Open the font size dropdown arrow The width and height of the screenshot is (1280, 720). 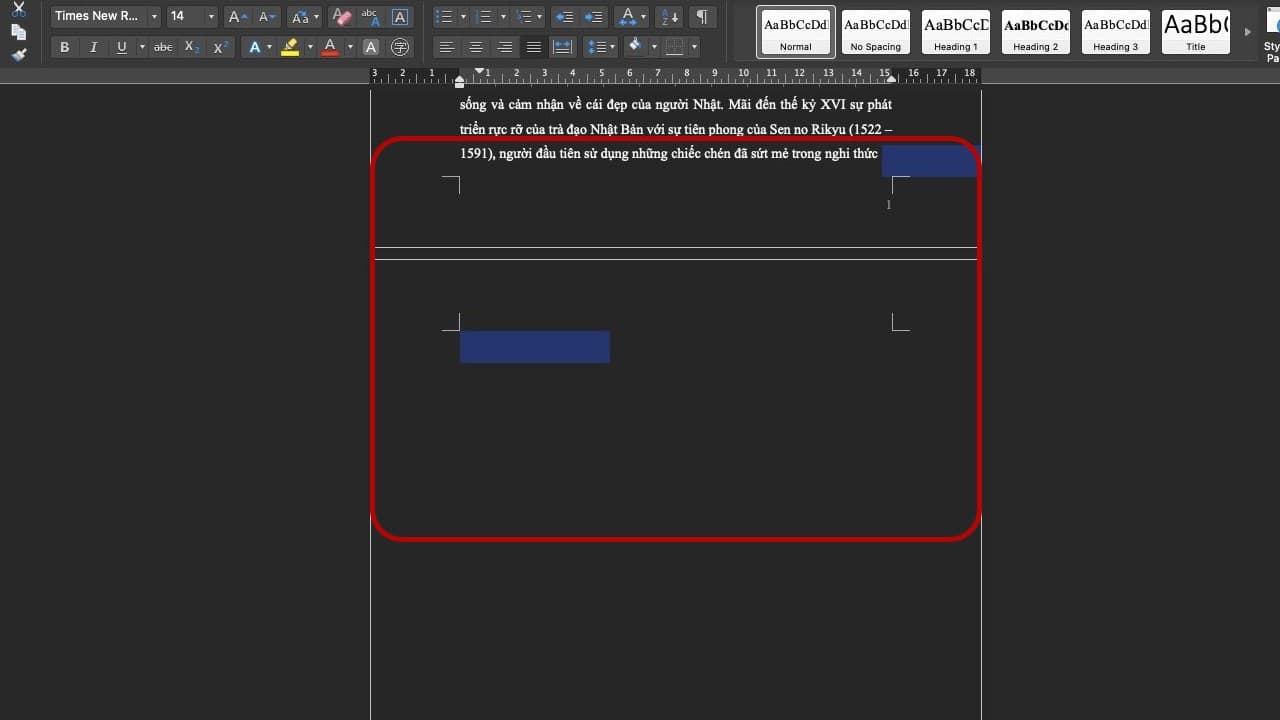point(211,17)
